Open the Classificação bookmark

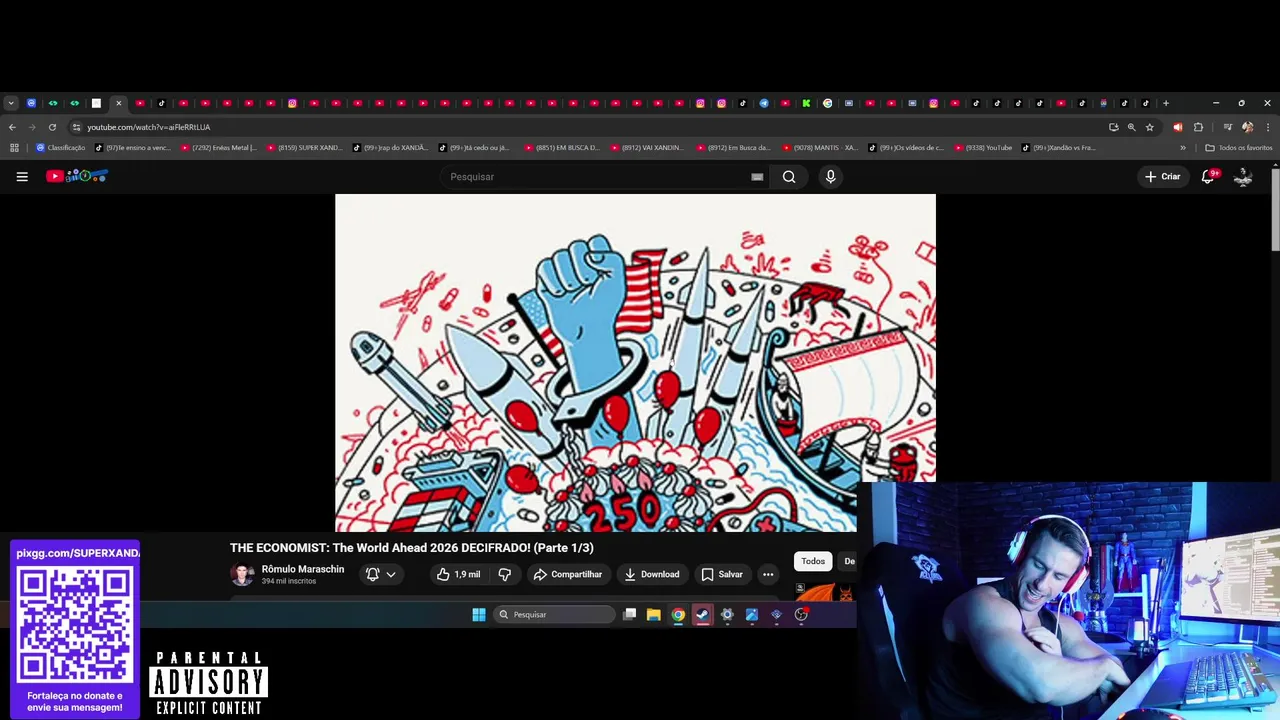click(x=61, y=148)
